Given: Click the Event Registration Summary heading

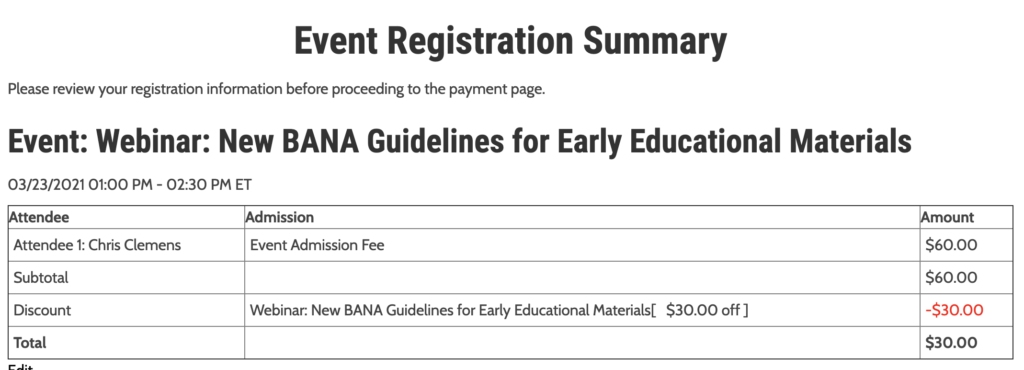Looking at the screenshot, I should coord(510,40).
